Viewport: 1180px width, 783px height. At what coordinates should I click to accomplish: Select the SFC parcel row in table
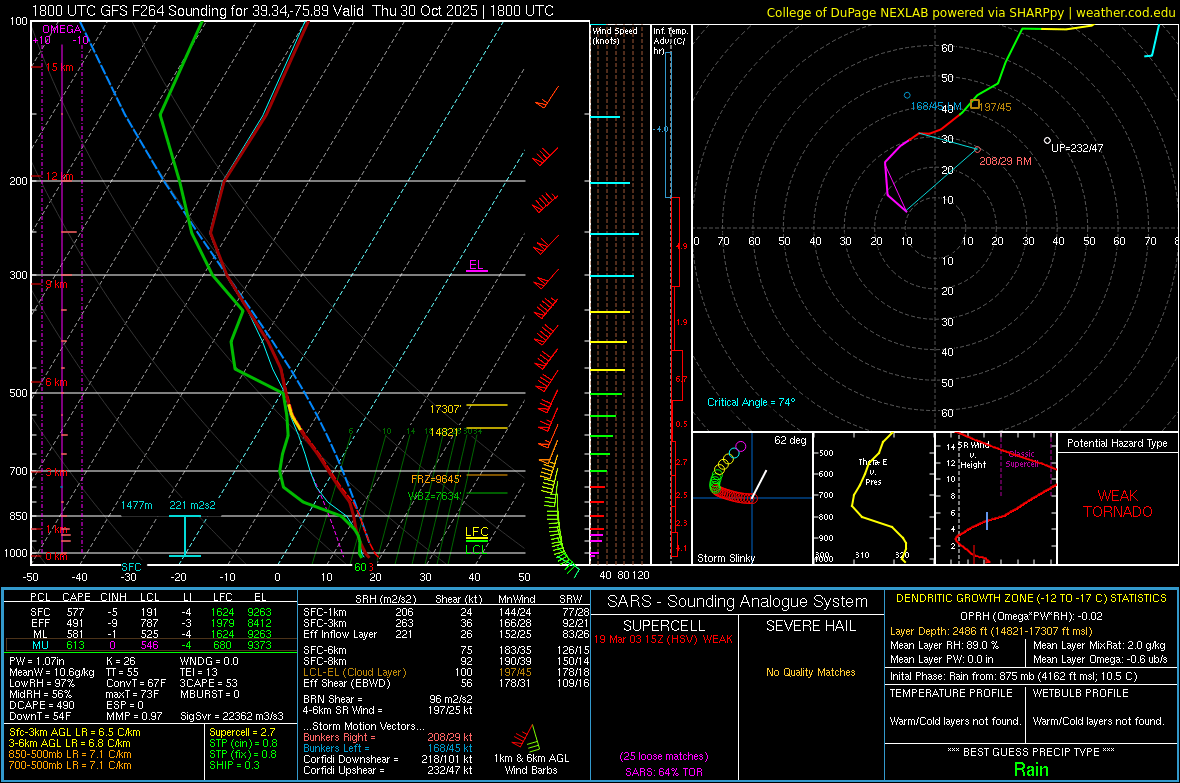point(151,612)
